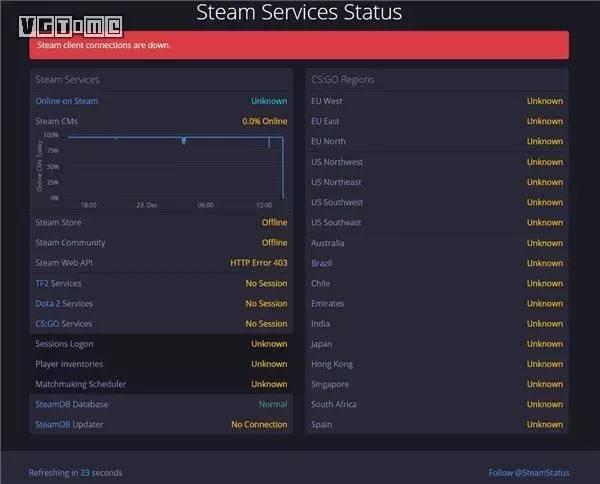Click the South Africa region label
Image resolution: width=600 pixels, height=484 pixels.
(x=334, y=404)
